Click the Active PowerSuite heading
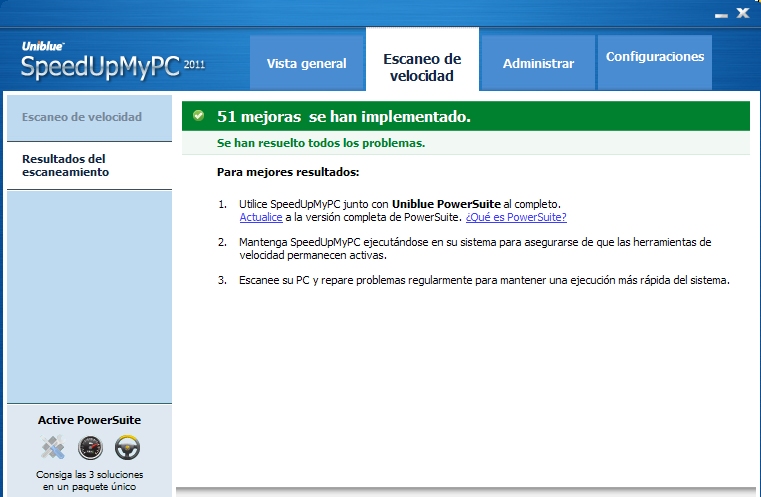 [x=89, y=420]
